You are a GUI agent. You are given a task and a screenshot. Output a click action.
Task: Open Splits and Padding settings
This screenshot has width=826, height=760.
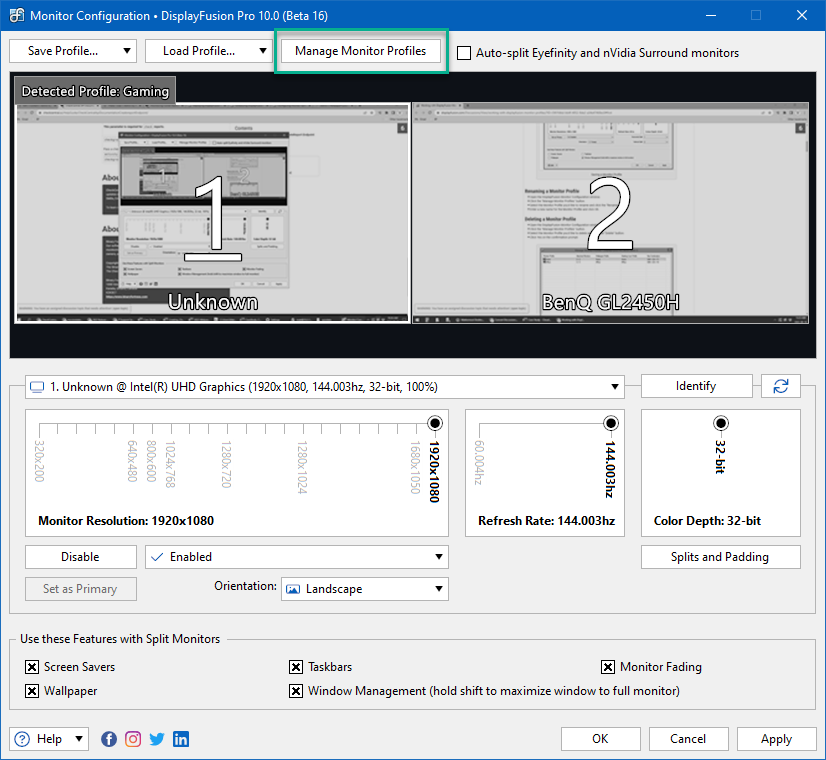pos(720,557)
